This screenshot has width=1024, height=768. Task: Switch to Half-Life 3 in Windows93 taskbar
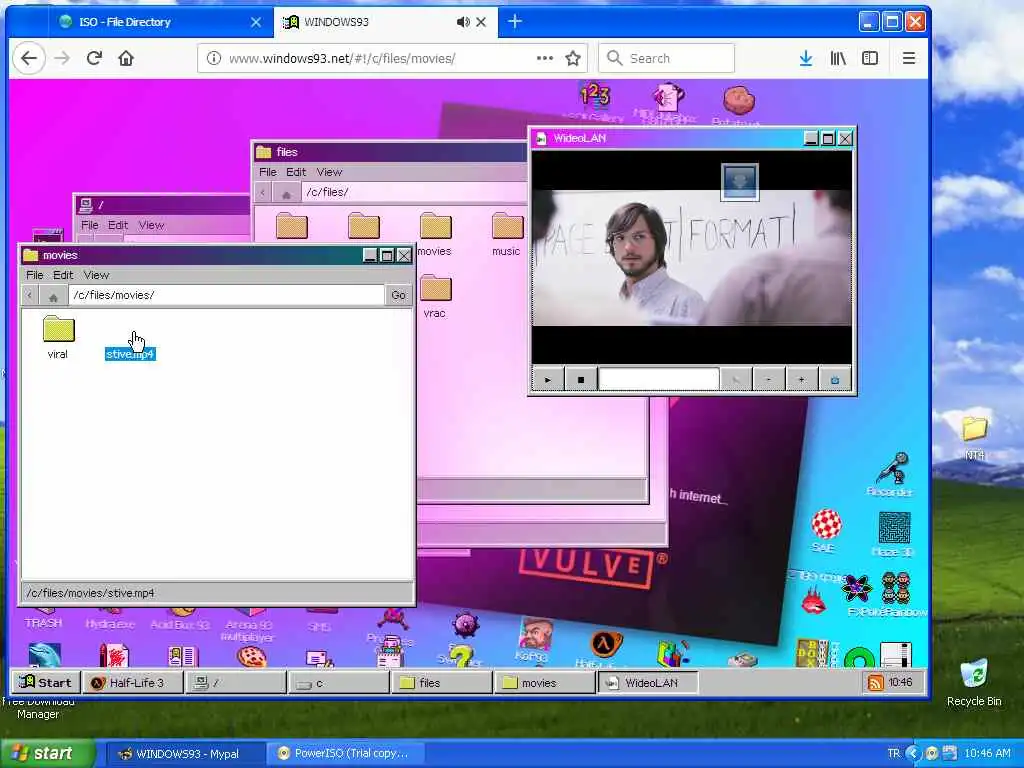(133, 682)
